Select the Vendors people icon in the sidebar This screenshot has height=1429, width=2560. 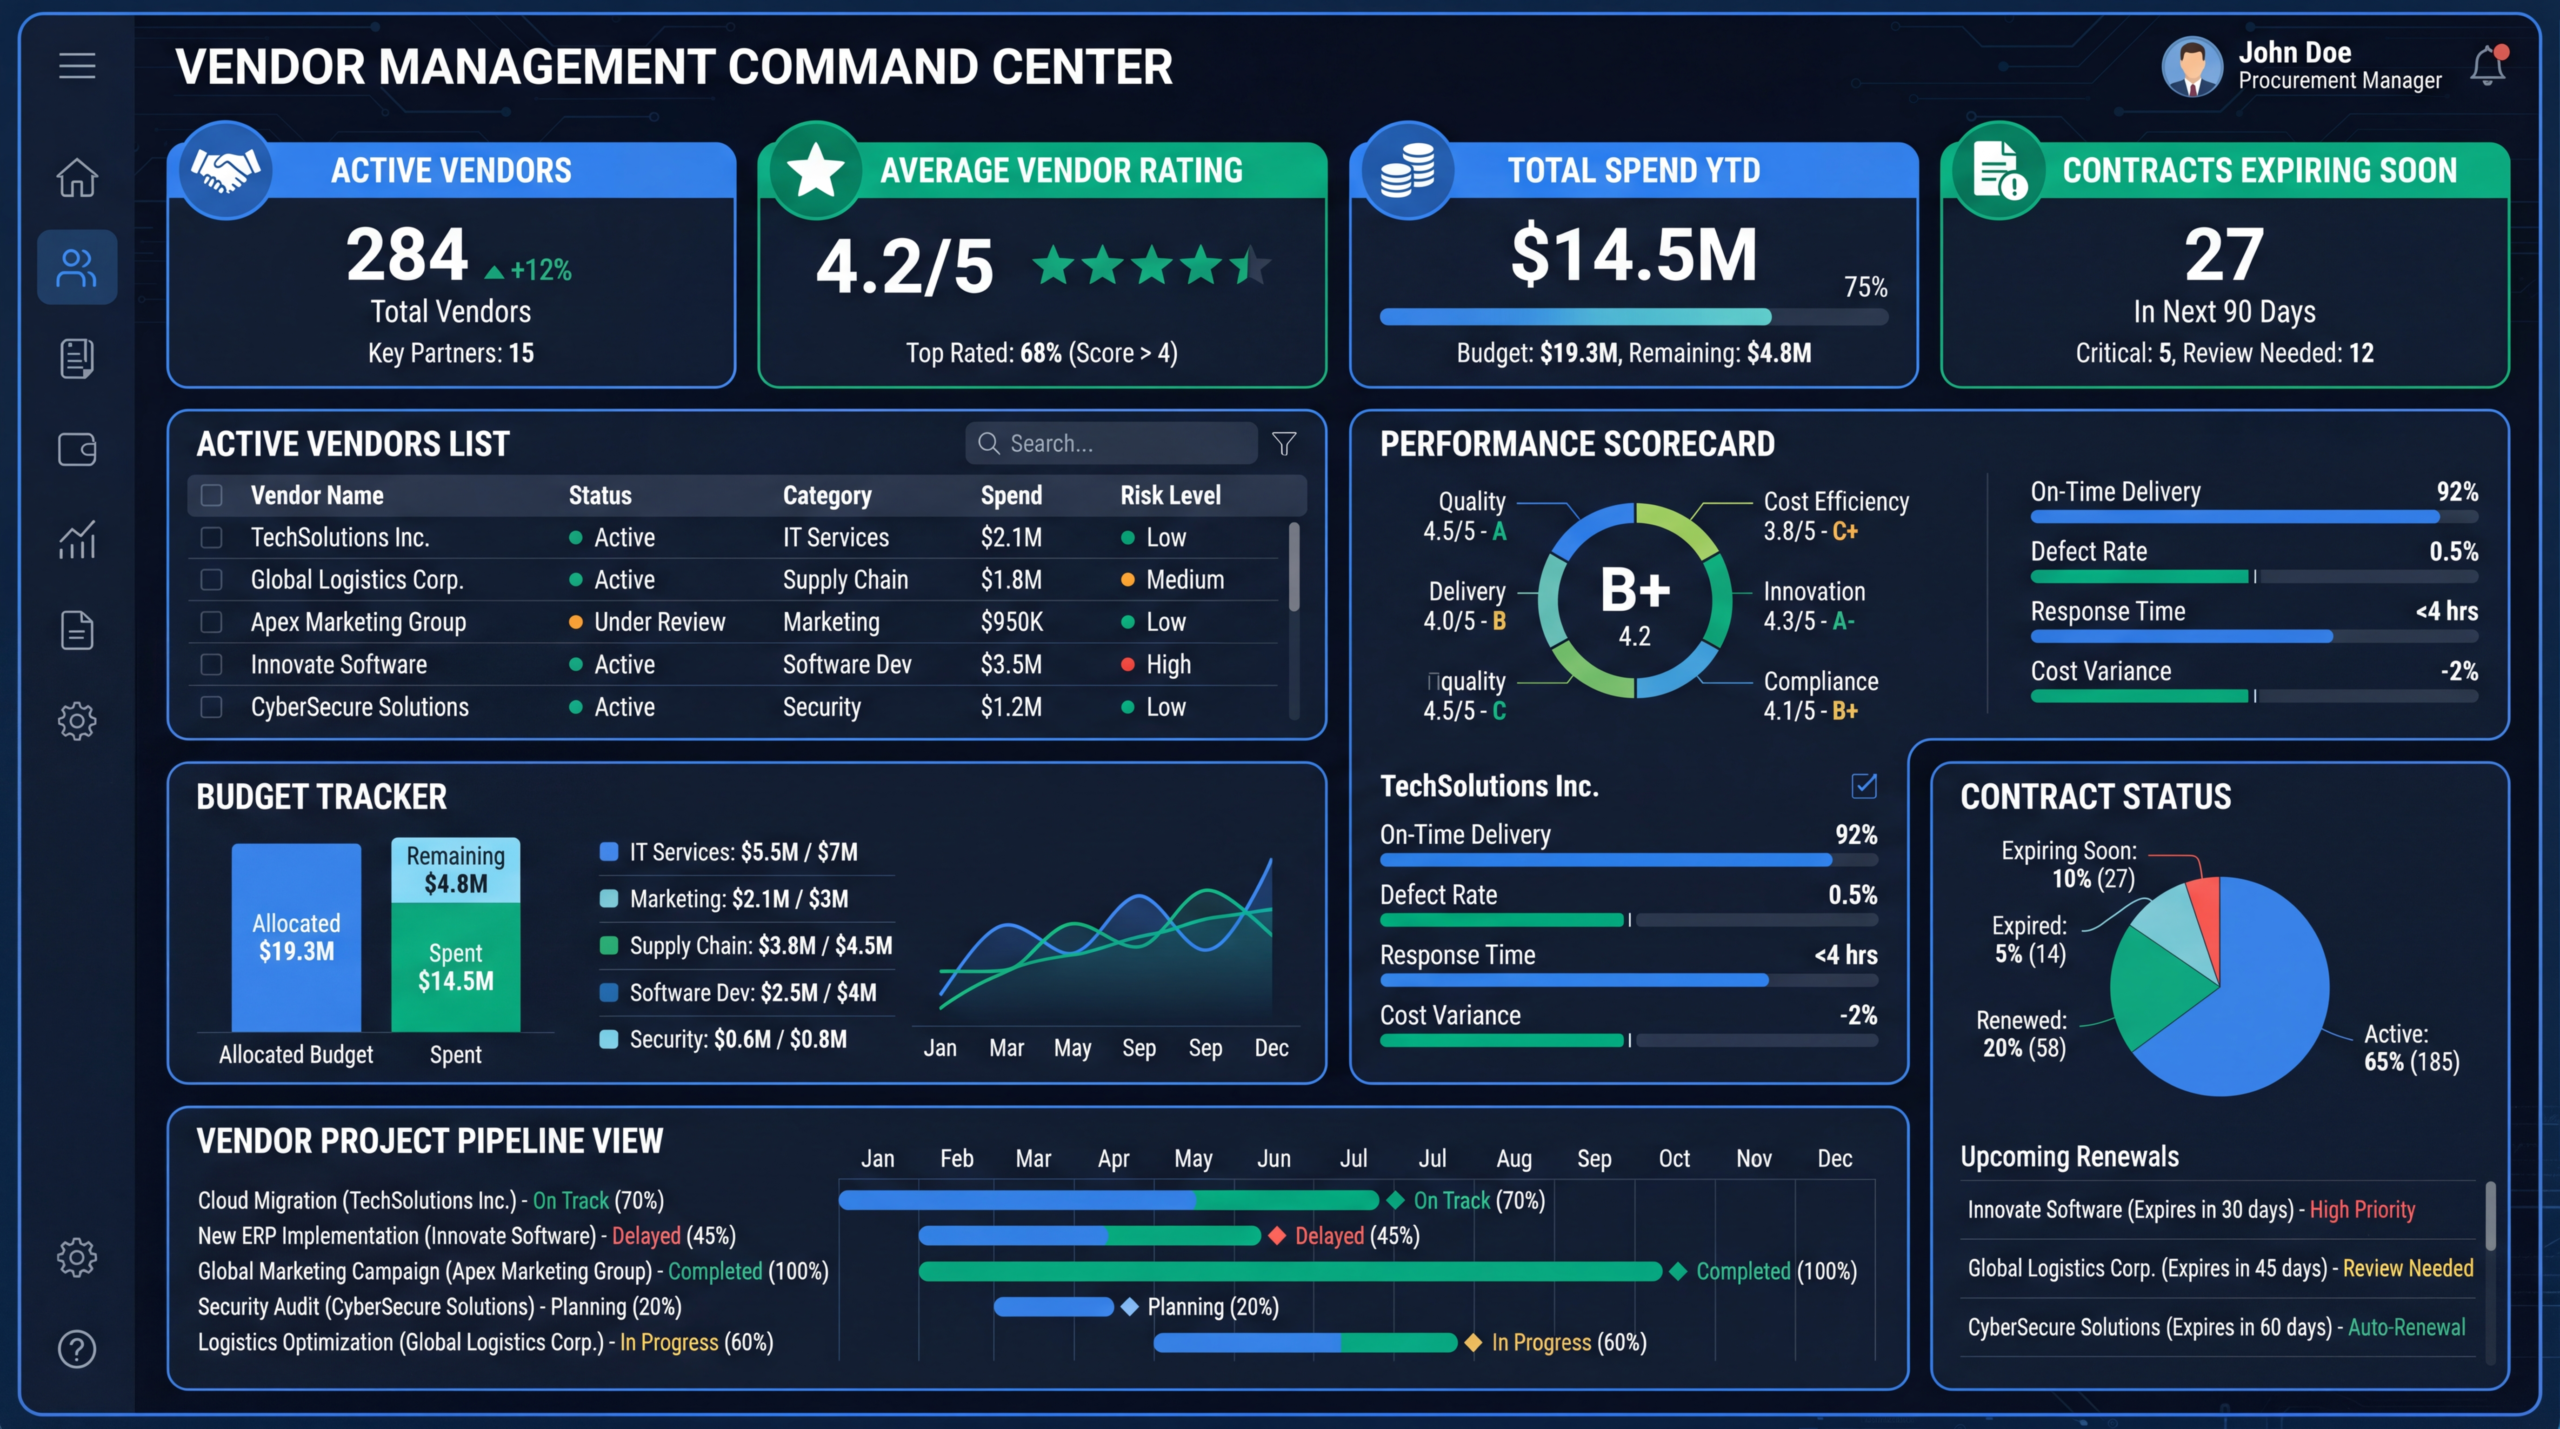[x=77, y=267]
